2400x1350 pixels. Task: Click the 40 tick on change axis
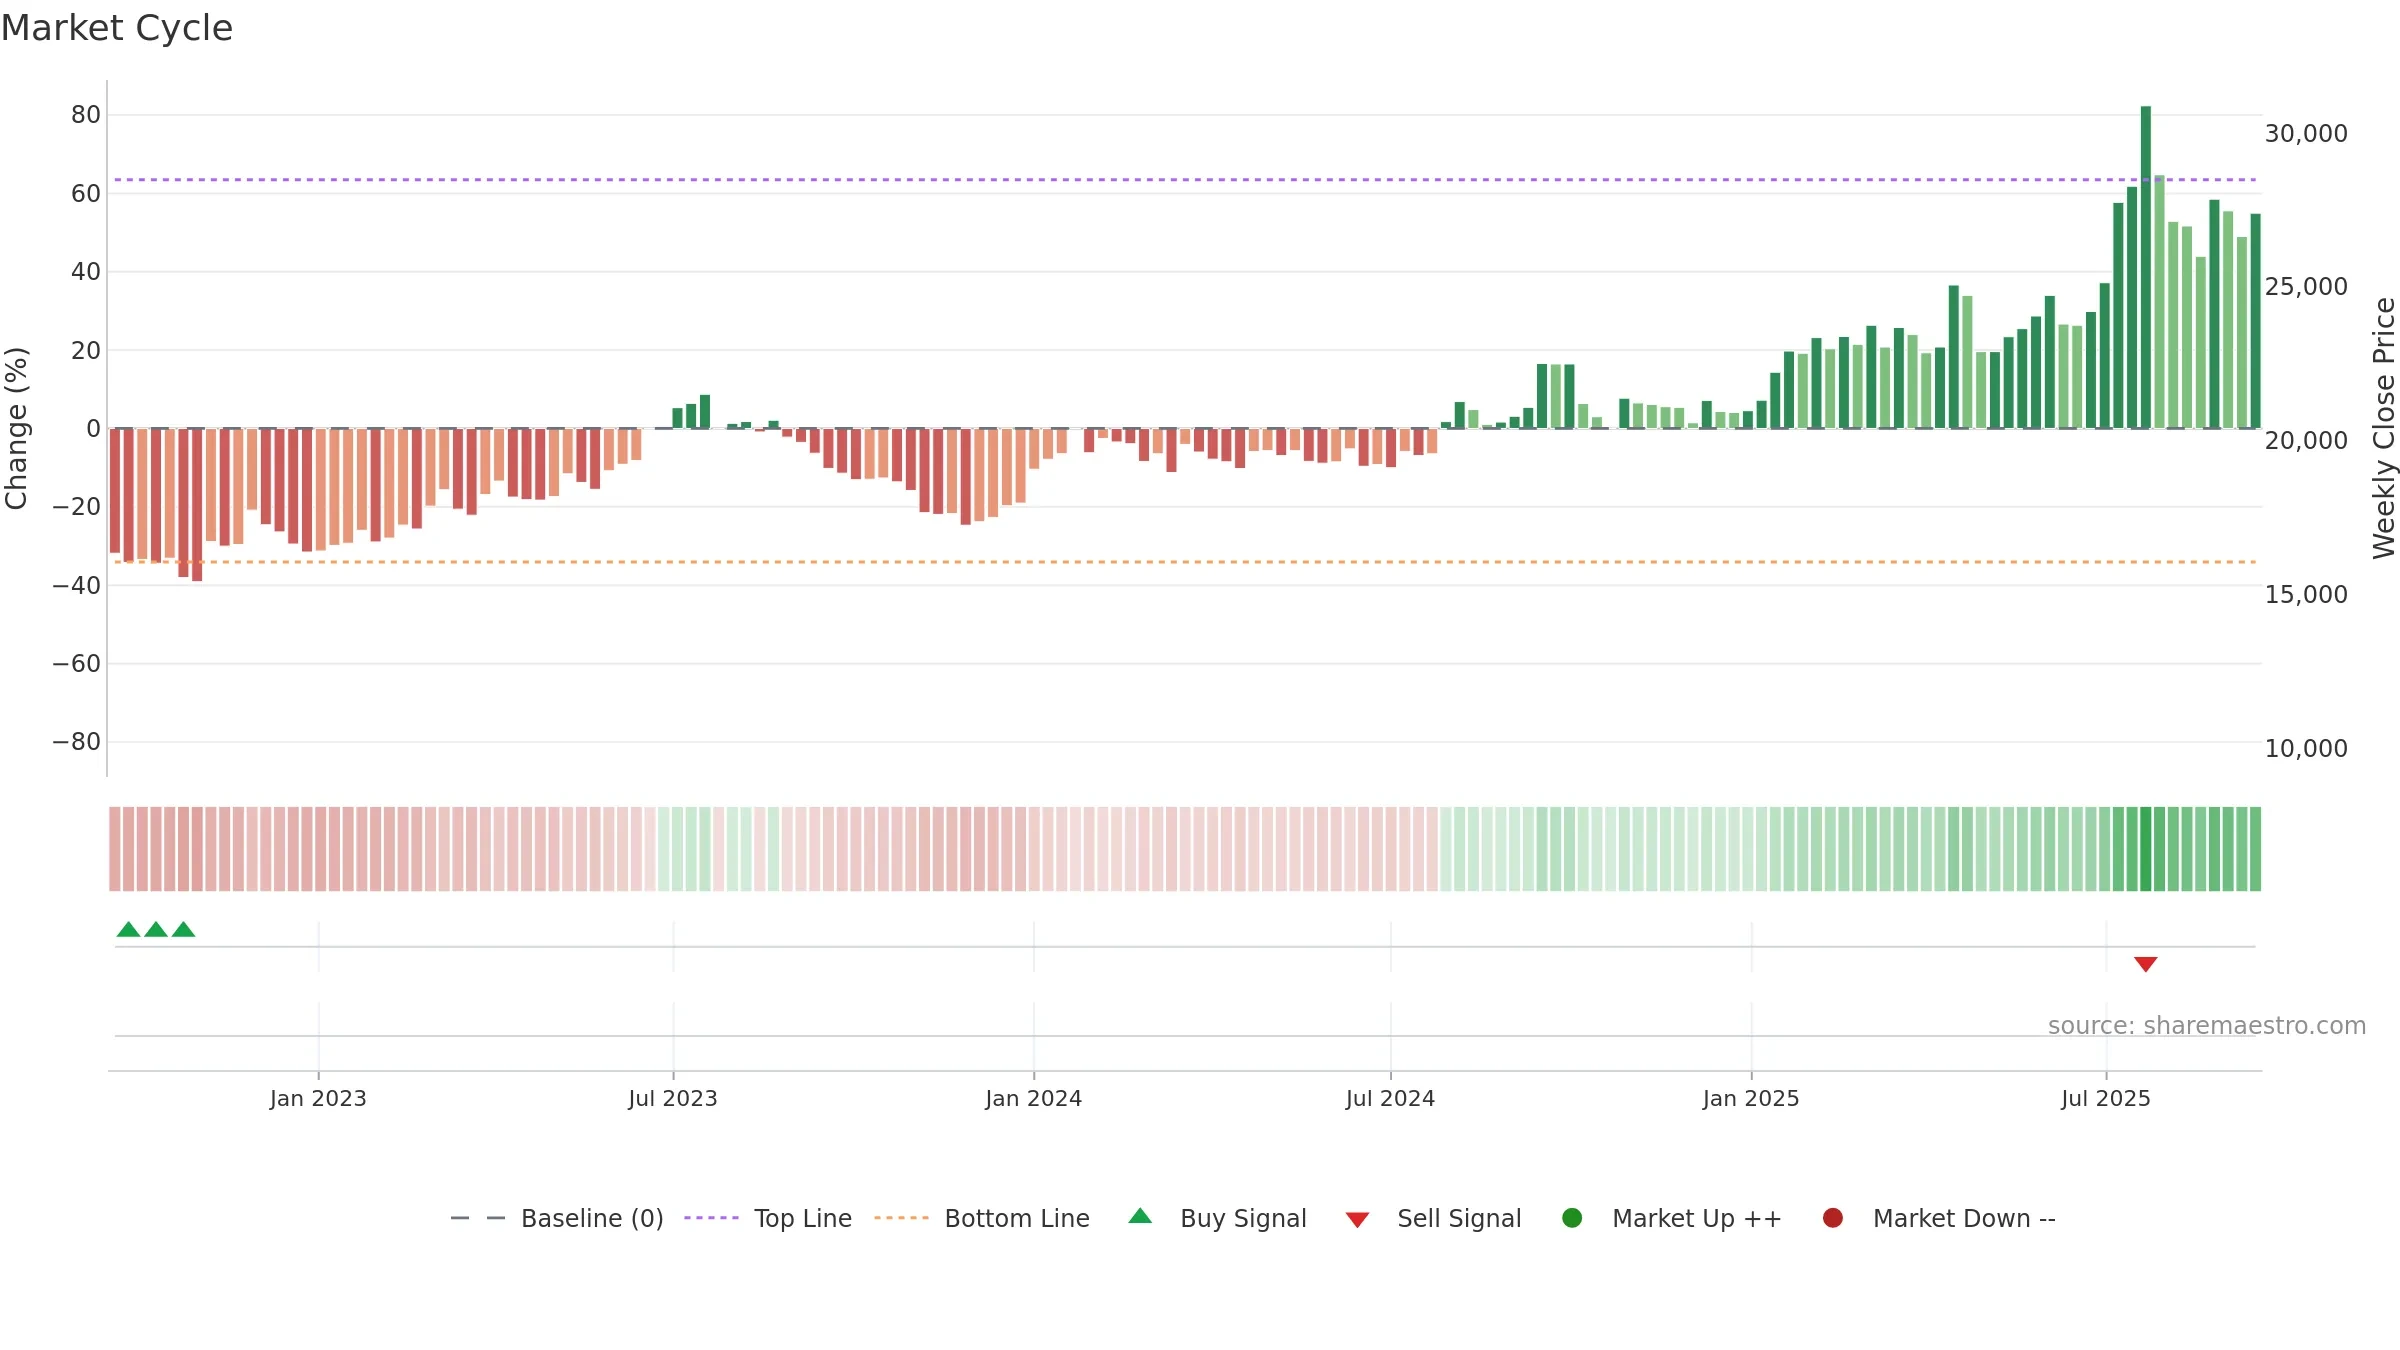pyautogui.click(x=86, y=272)
